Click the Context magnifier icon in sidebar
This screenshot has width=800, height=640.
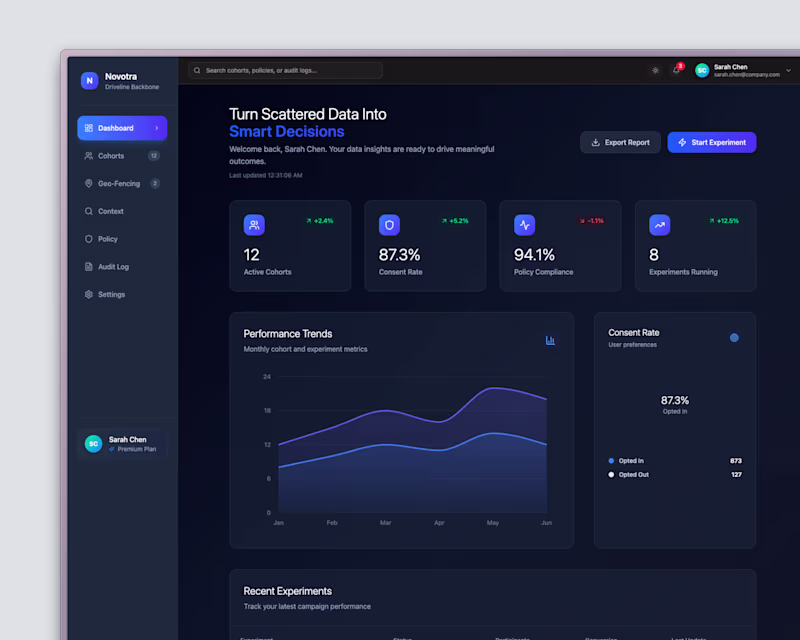pyautogui.click(x=89, y=211)
